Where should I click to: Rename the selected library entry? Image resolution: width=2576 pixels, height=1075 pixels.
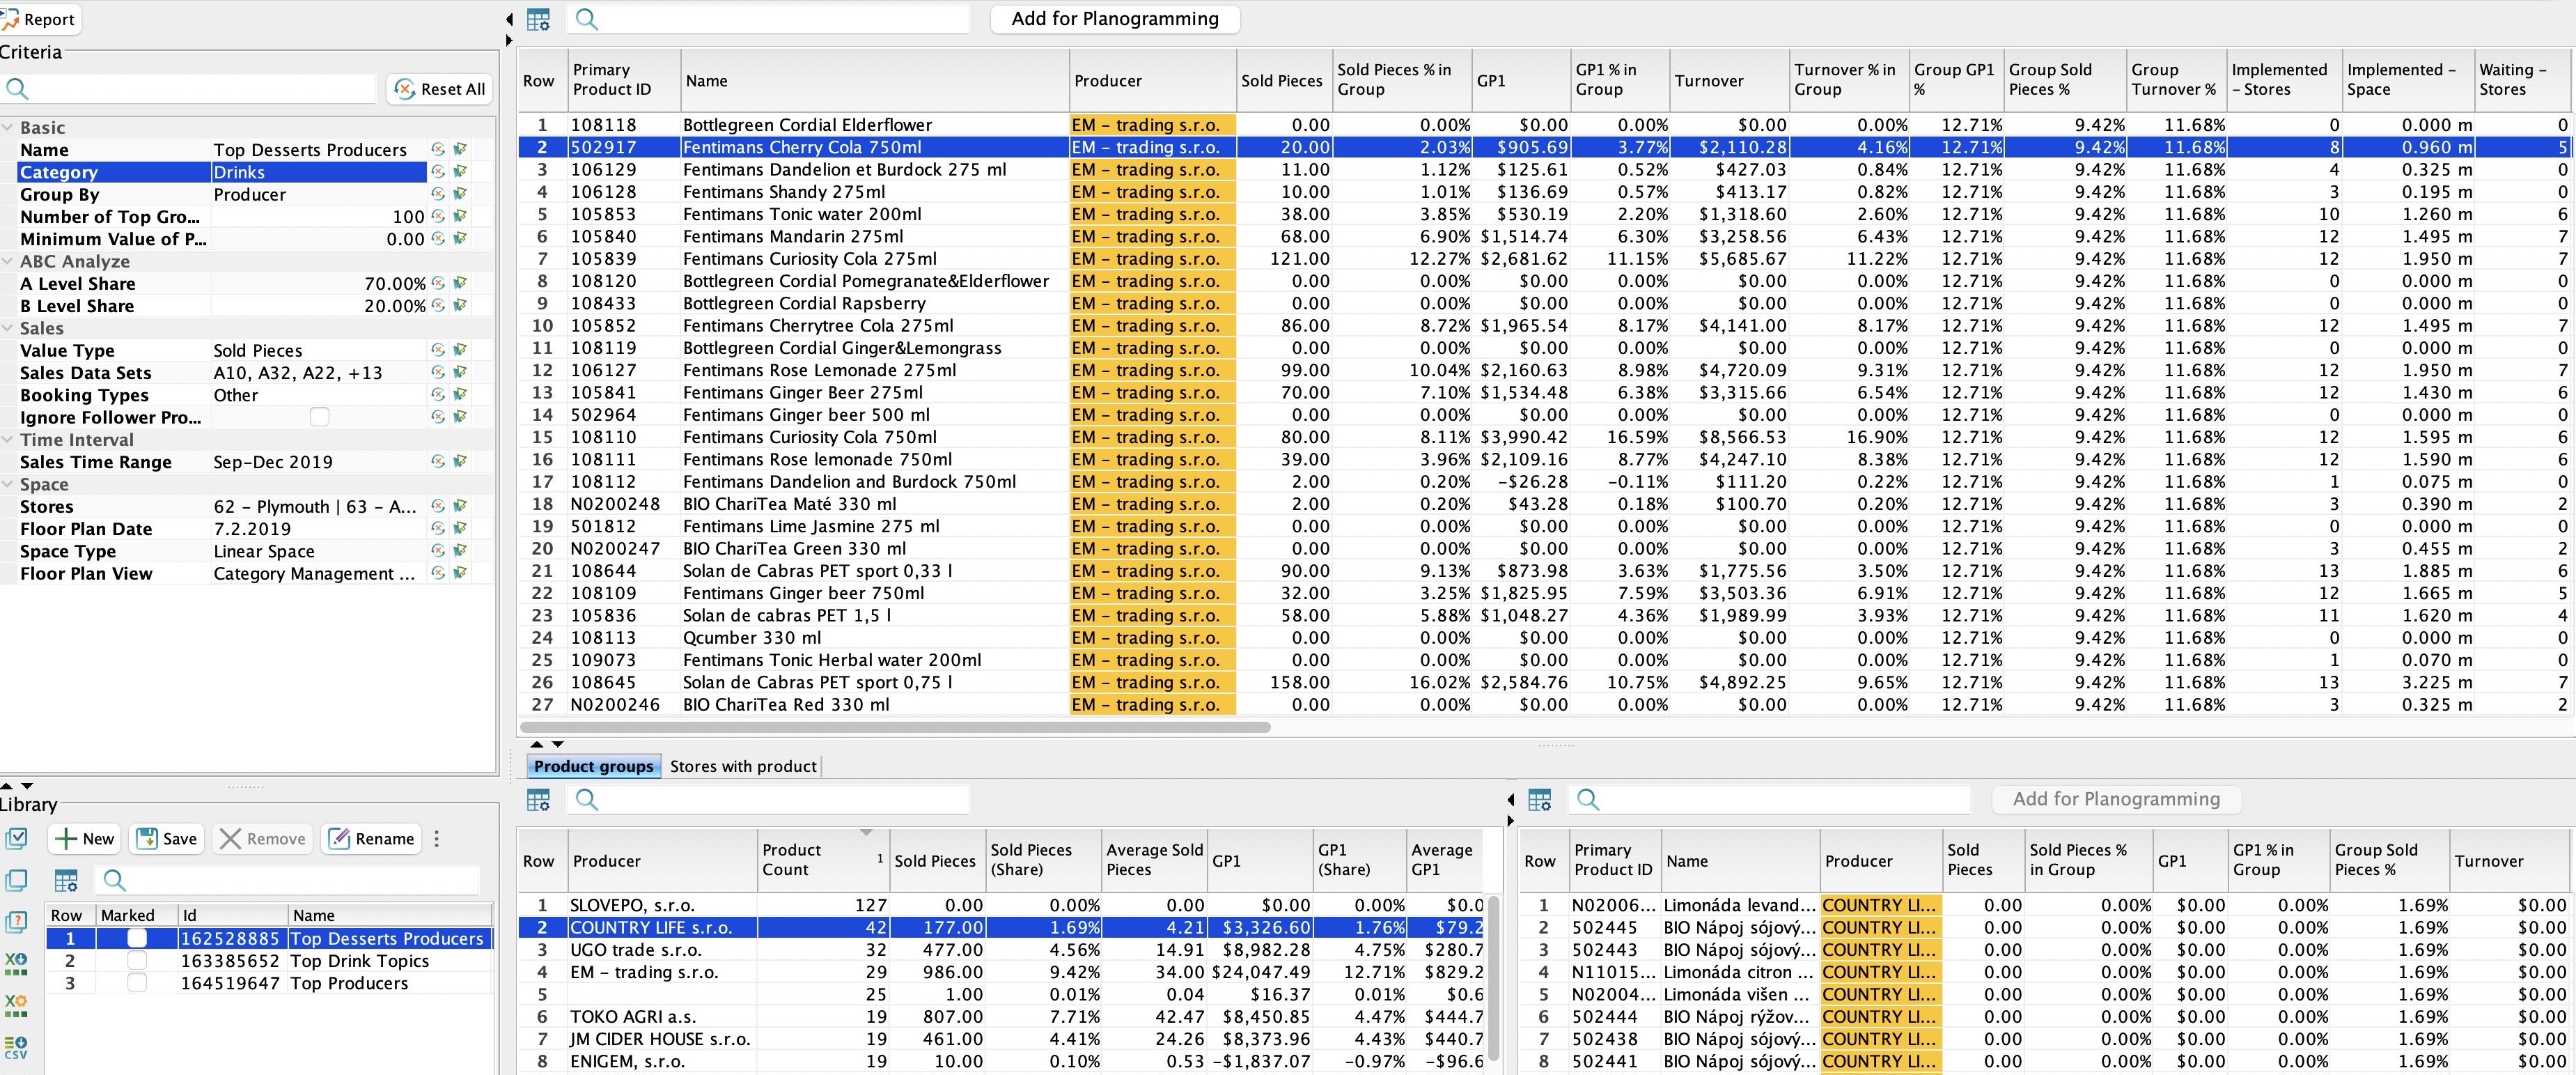[x=371, y=838]
